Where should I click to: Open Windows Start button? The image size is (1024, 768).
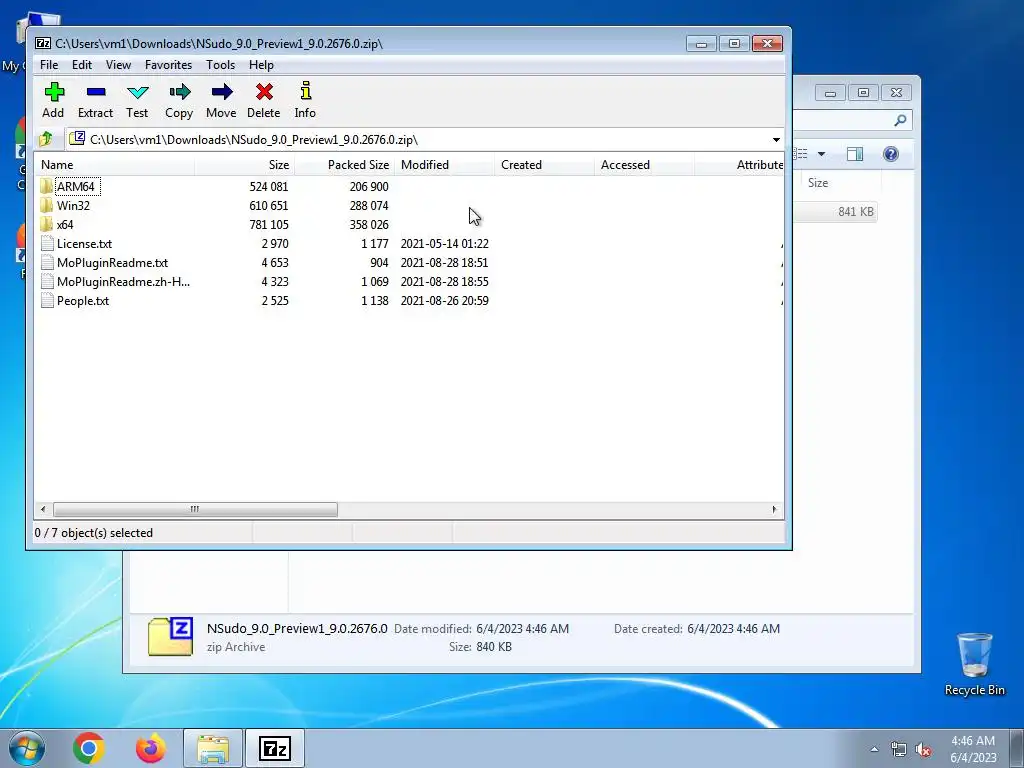(x=27, y=748)
